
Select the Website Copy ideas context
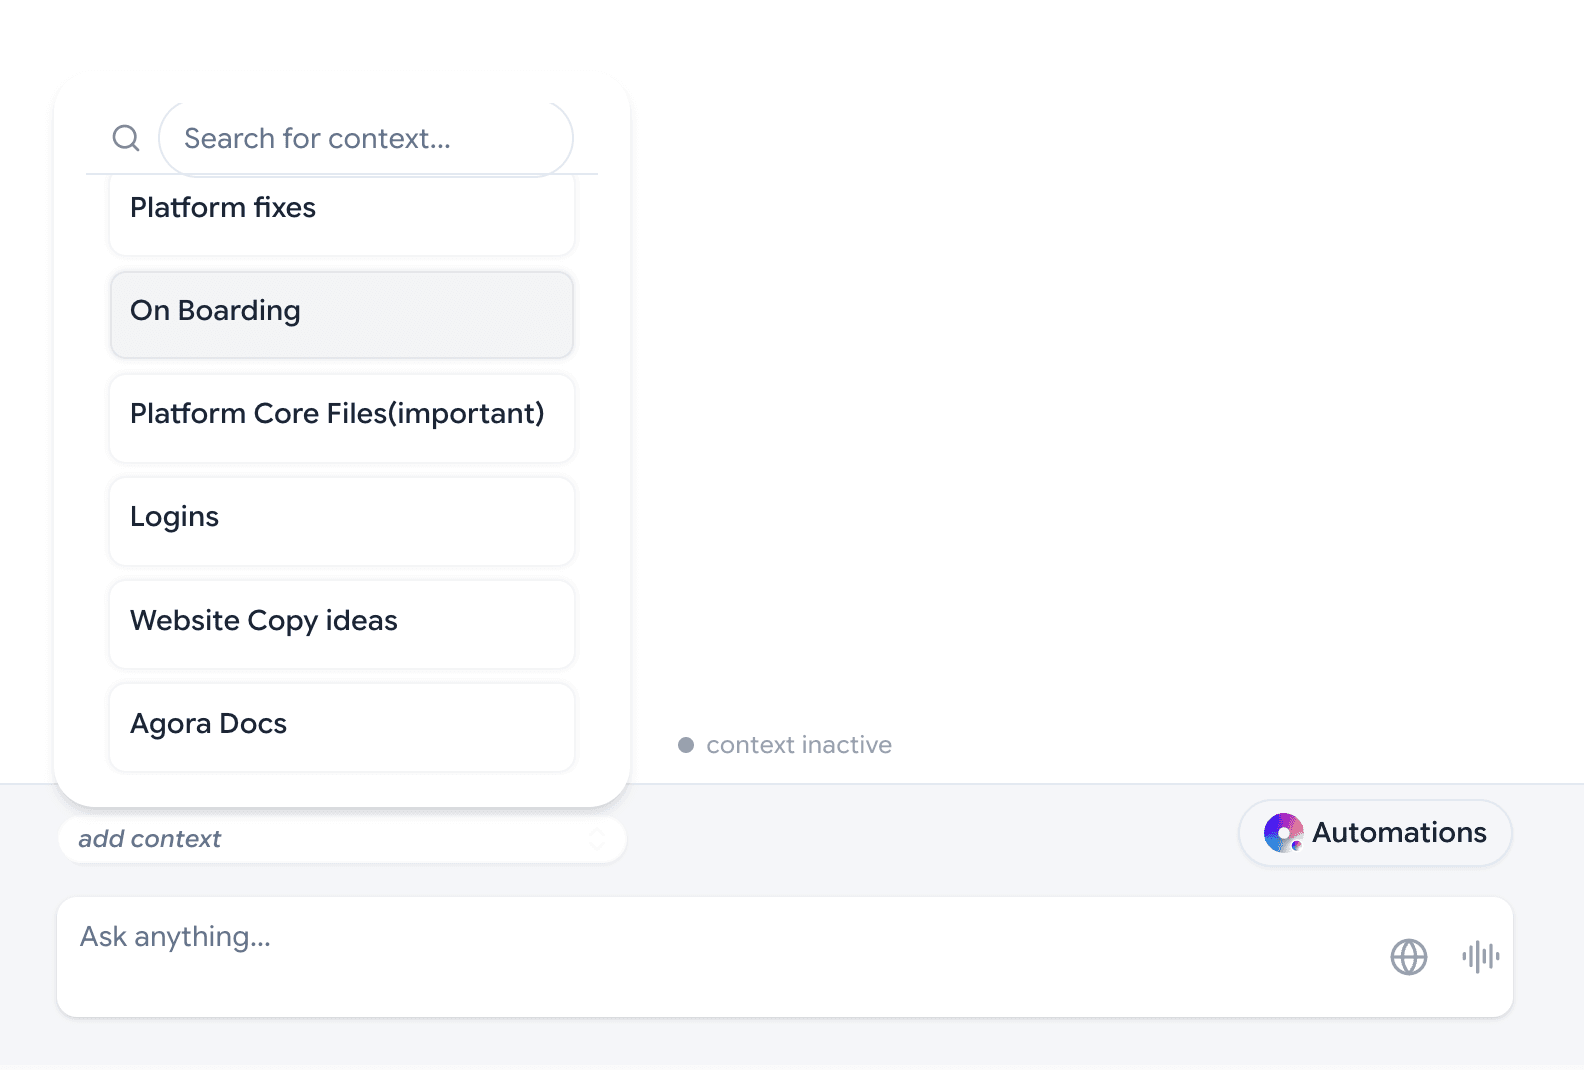coord(341,623)
